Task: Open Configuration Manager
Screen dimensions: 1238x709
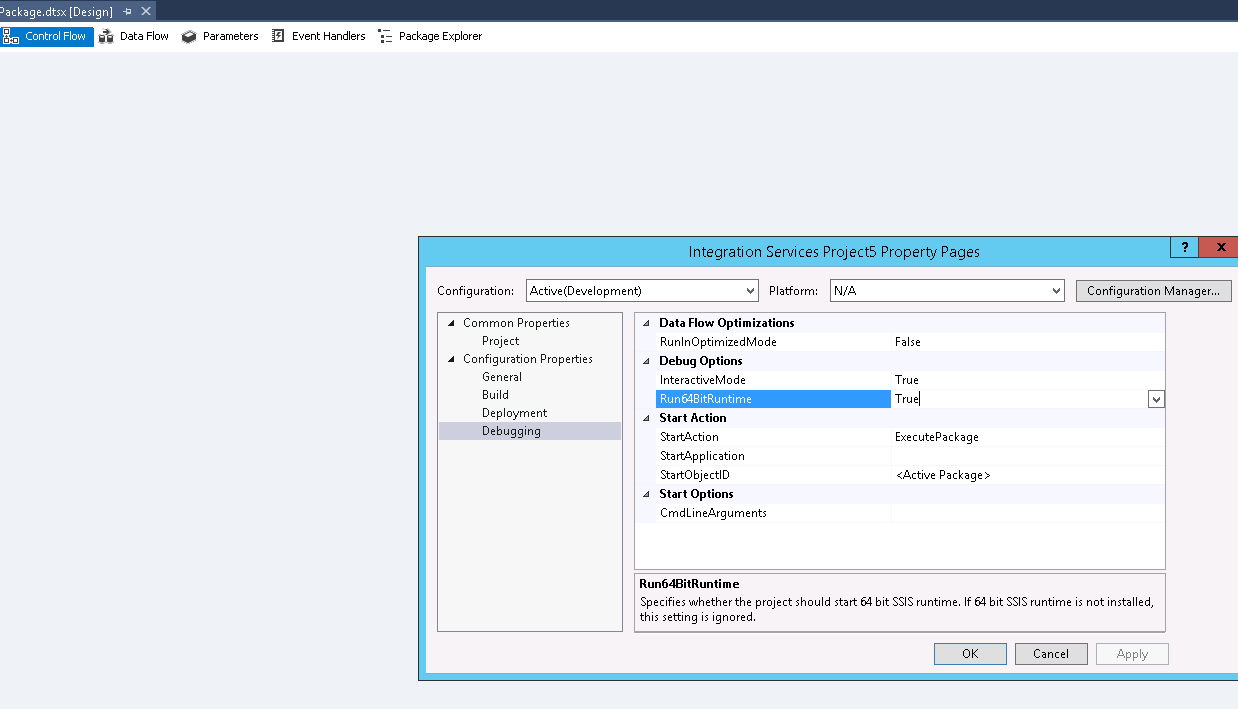Action: [x=1152, y=291]
